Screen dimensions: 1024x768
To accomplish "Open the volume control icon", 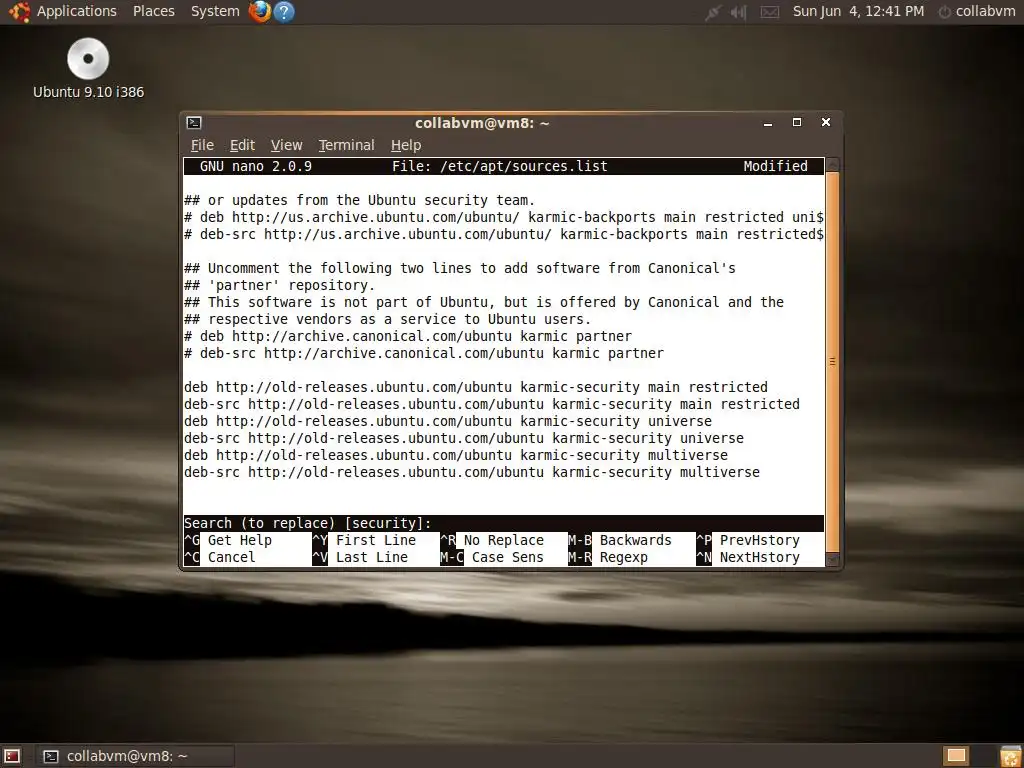I will [x=739, y=12].
